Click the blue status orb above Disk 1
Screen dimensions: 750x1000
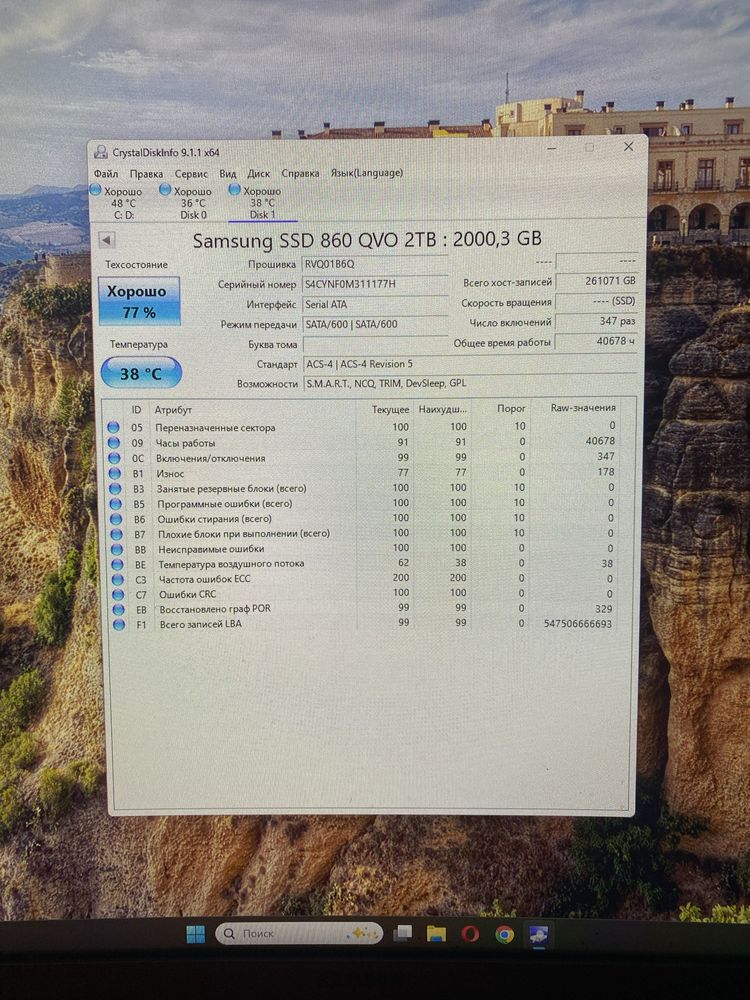pyautogui.click(x=235, y=189)
